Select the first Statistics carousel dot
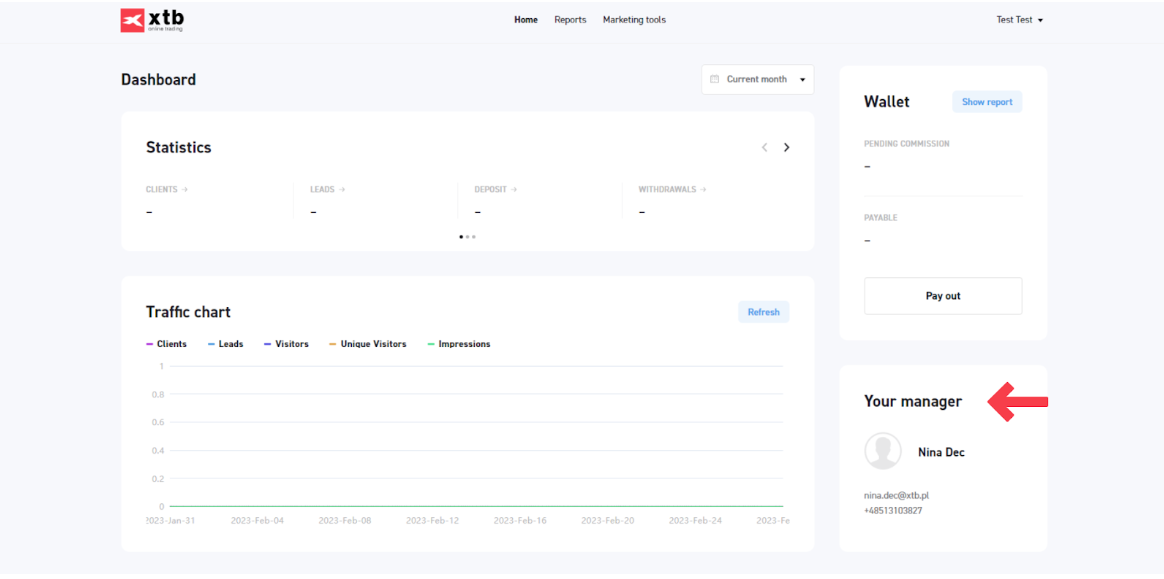This screenshot has width=1164, height=579. pyautogui.click(x=461, y=237)
